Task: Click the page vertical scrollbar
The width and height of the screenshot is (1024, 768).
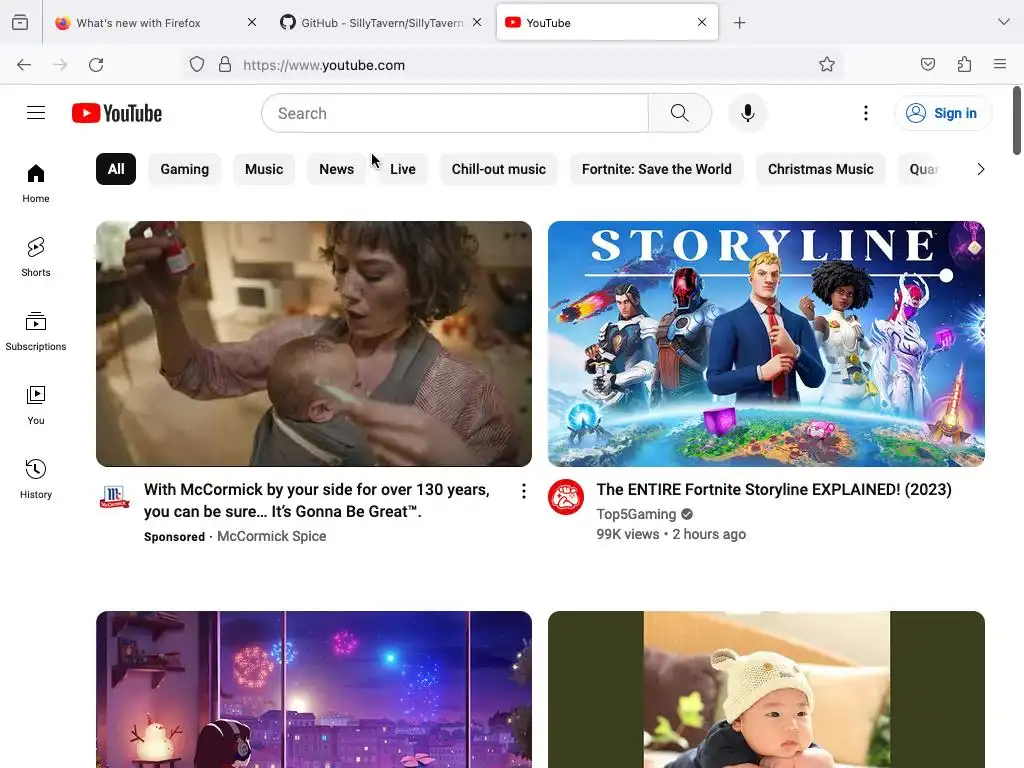Action: (1017, 121)
